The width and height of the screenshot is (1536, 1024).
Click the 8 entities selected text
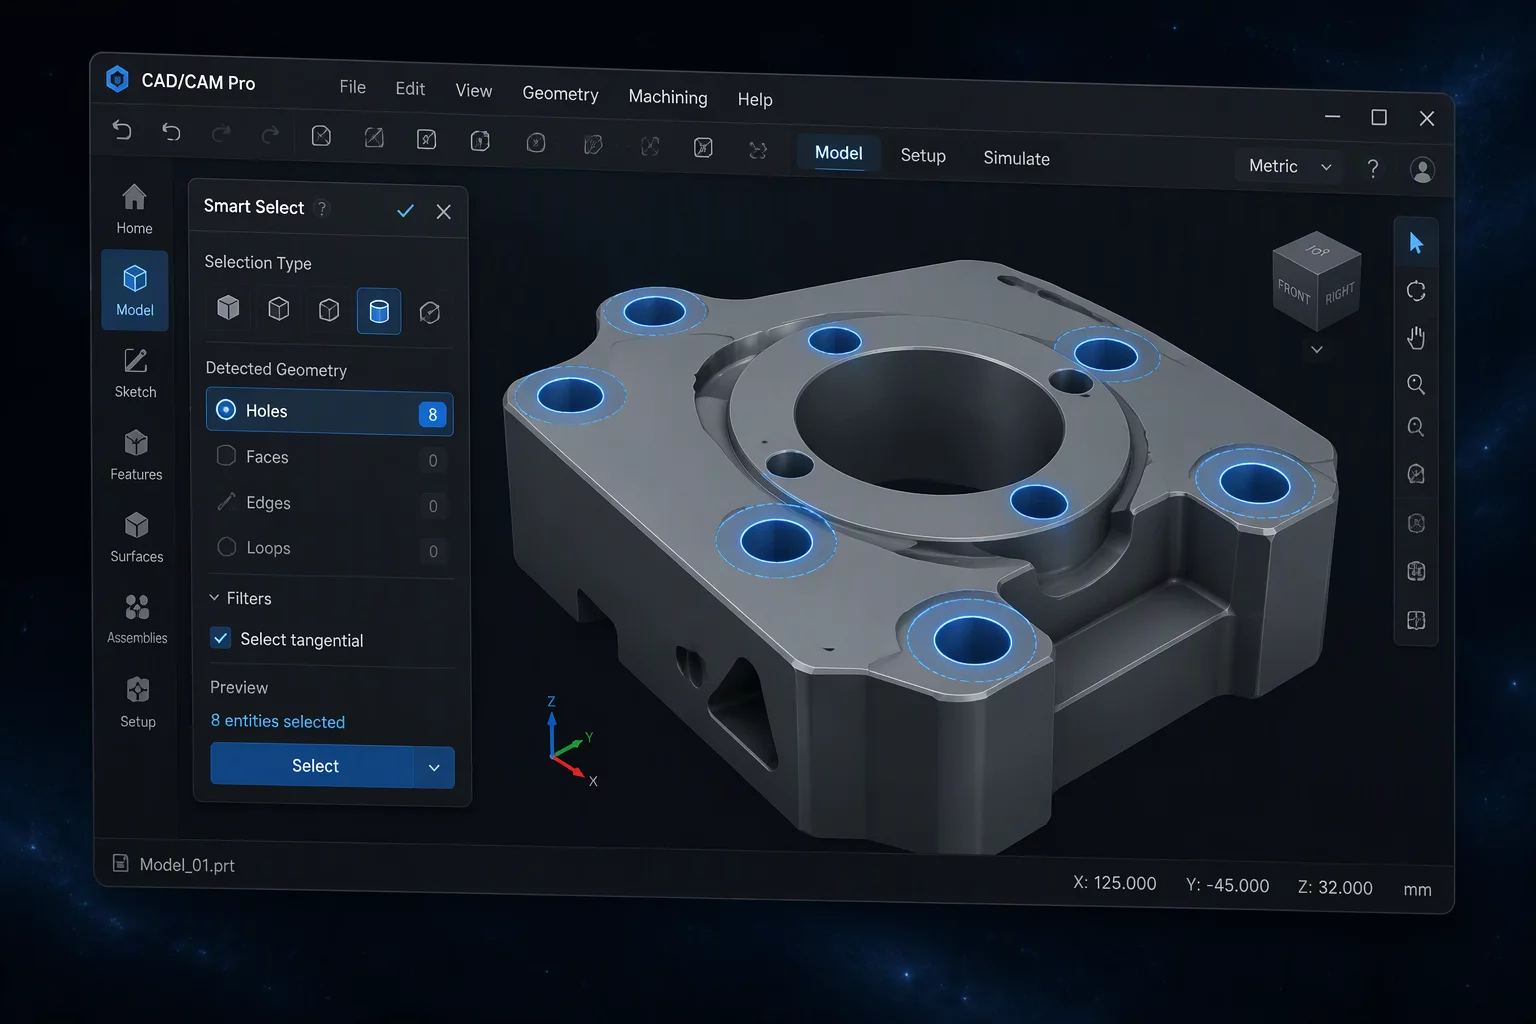(x=278, y=721)
